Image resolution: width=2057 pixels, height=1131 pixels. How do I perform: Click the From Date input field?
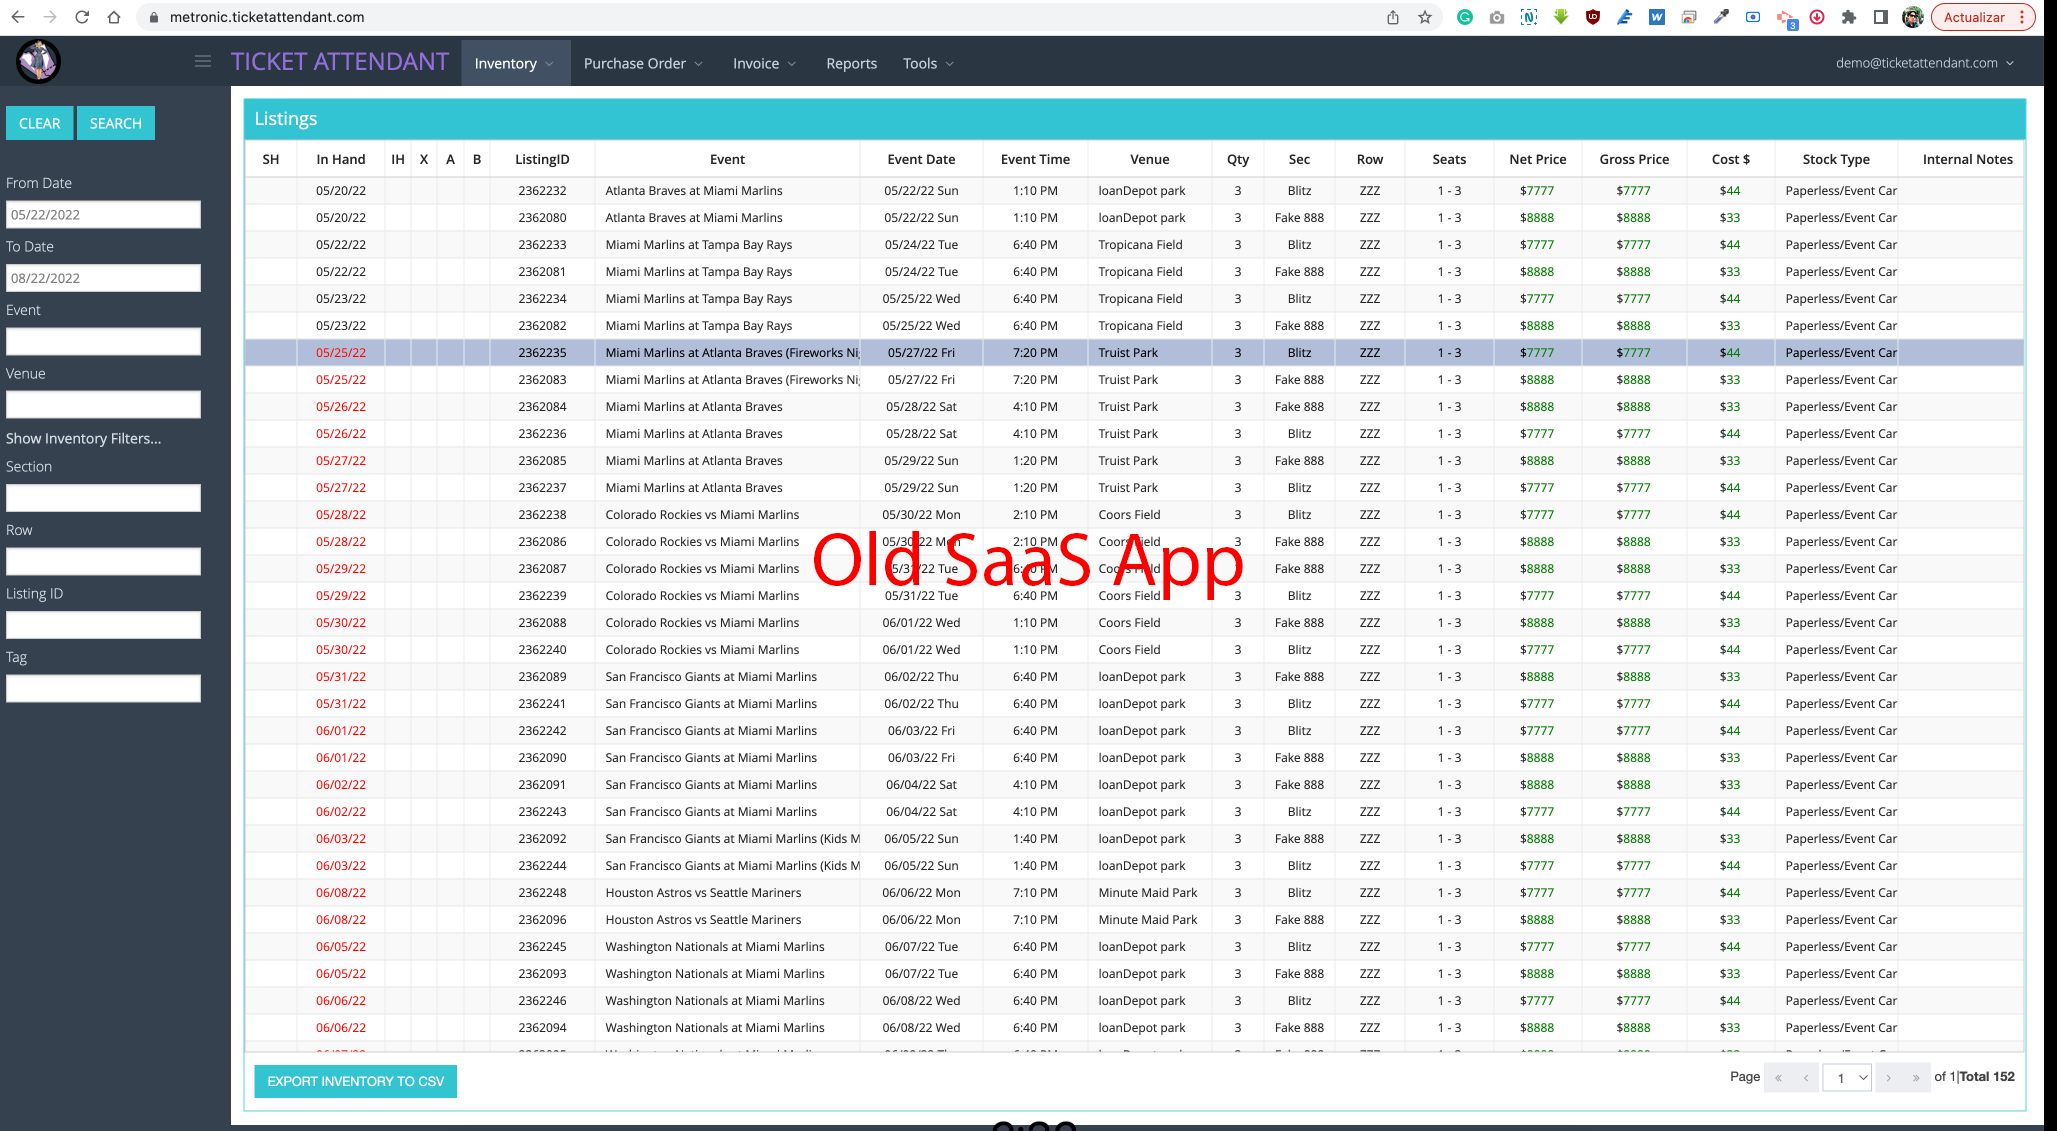click(x=103, y=214)
